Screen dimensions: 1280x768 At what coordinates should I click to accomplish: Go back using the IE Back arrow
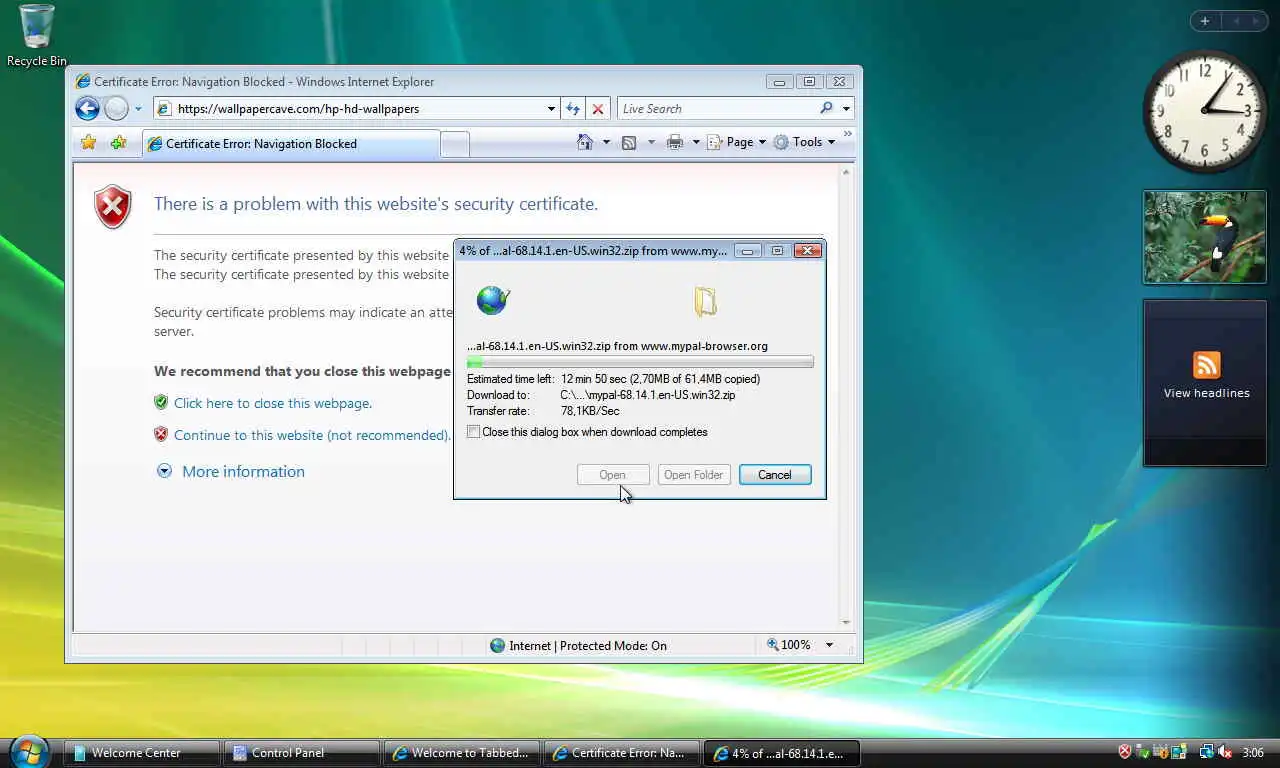pos(88,108)
